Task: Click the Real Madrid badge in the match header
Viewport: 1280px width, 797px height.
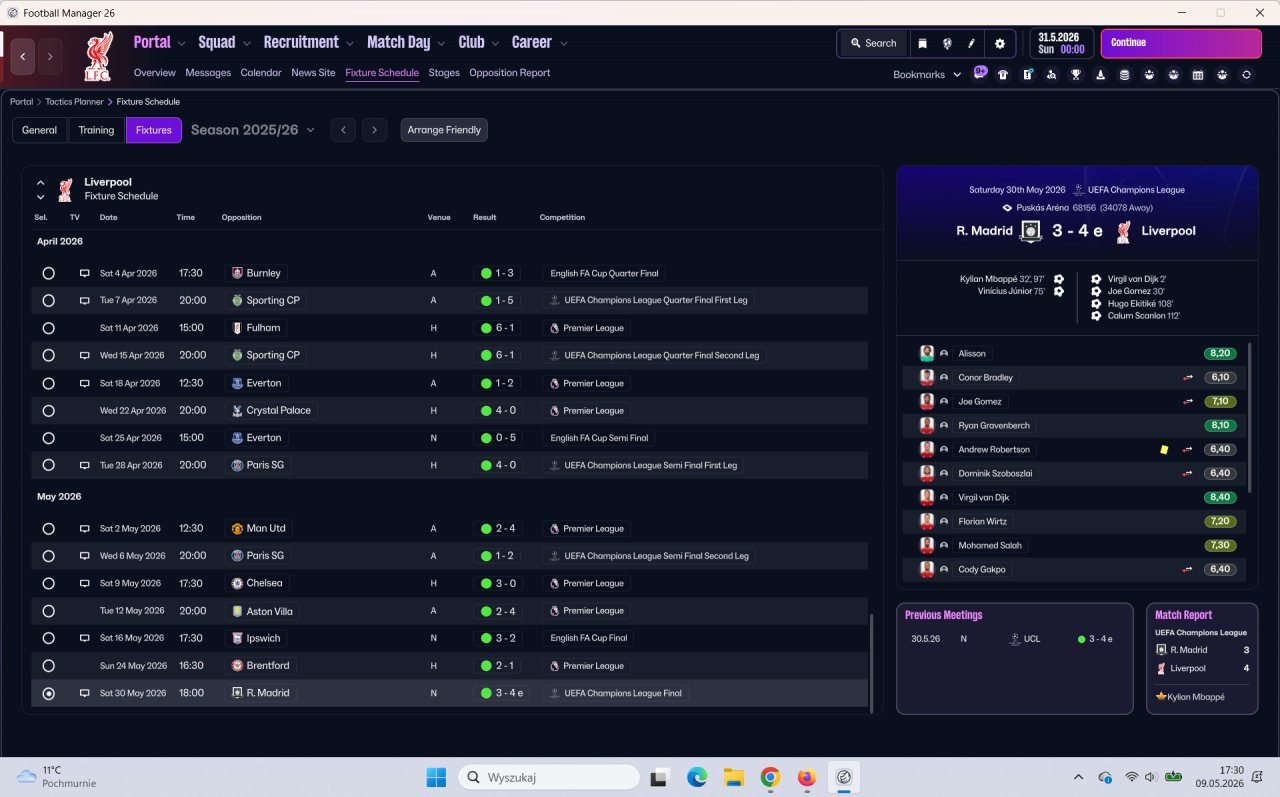Action: pyautogui.click(x=1031, y=231)
